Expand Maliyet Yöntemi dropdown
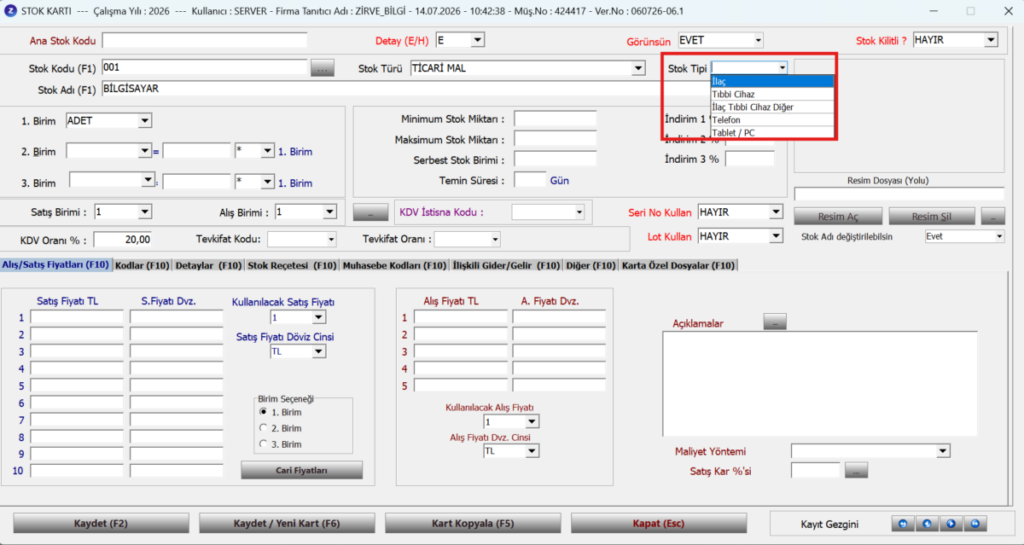The width and height of the screenshot is (1024, 545). point(942,451)
